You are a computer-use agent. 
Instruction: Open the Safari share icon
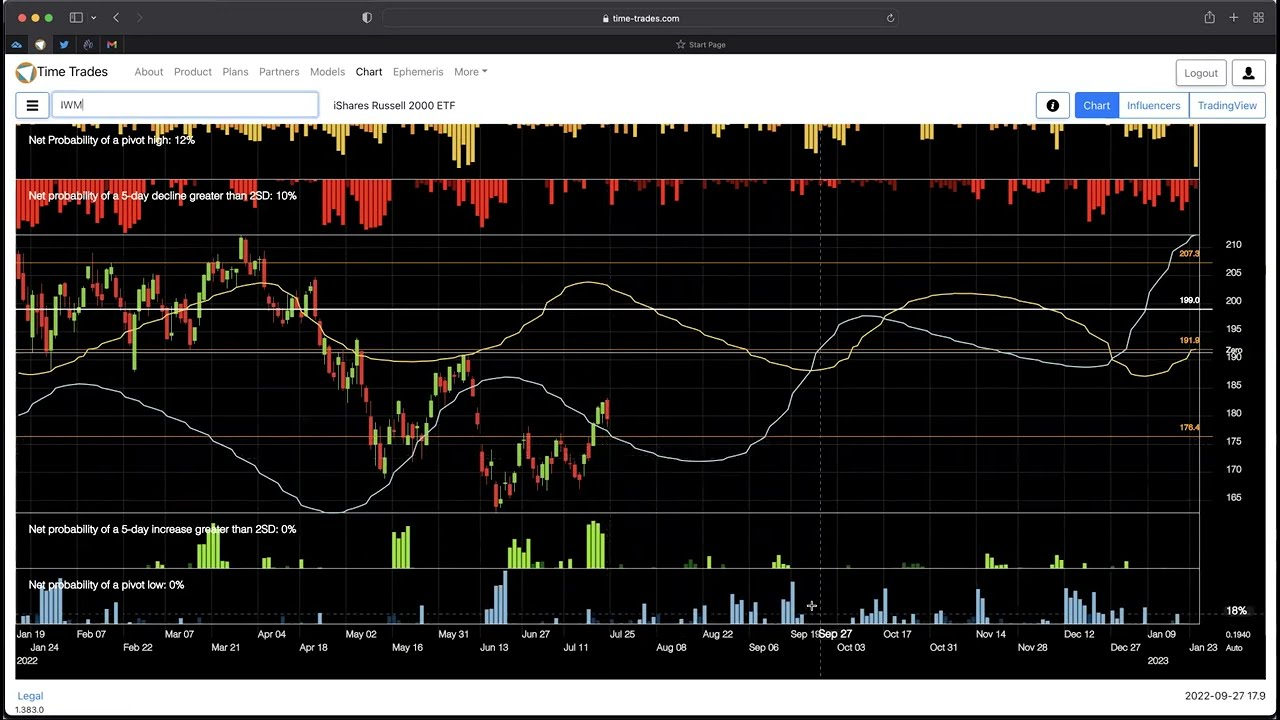tap(1209, 18)
